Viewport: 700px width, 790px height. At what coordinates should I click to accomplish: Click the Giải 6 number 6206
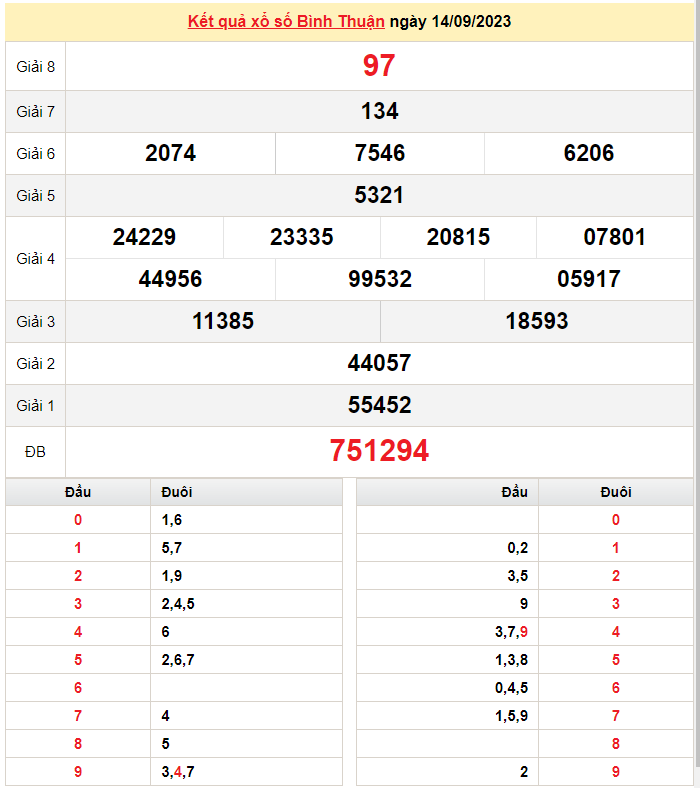(x=589, y=153)
